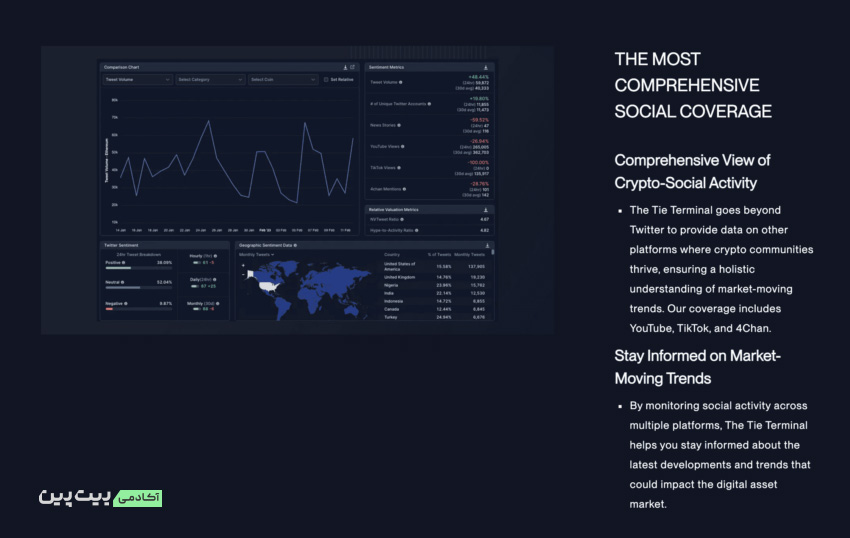The height and width of the screenshot is (538, 850).
Task: Enable the Set Relative checkbox
Action: [326, 80]
